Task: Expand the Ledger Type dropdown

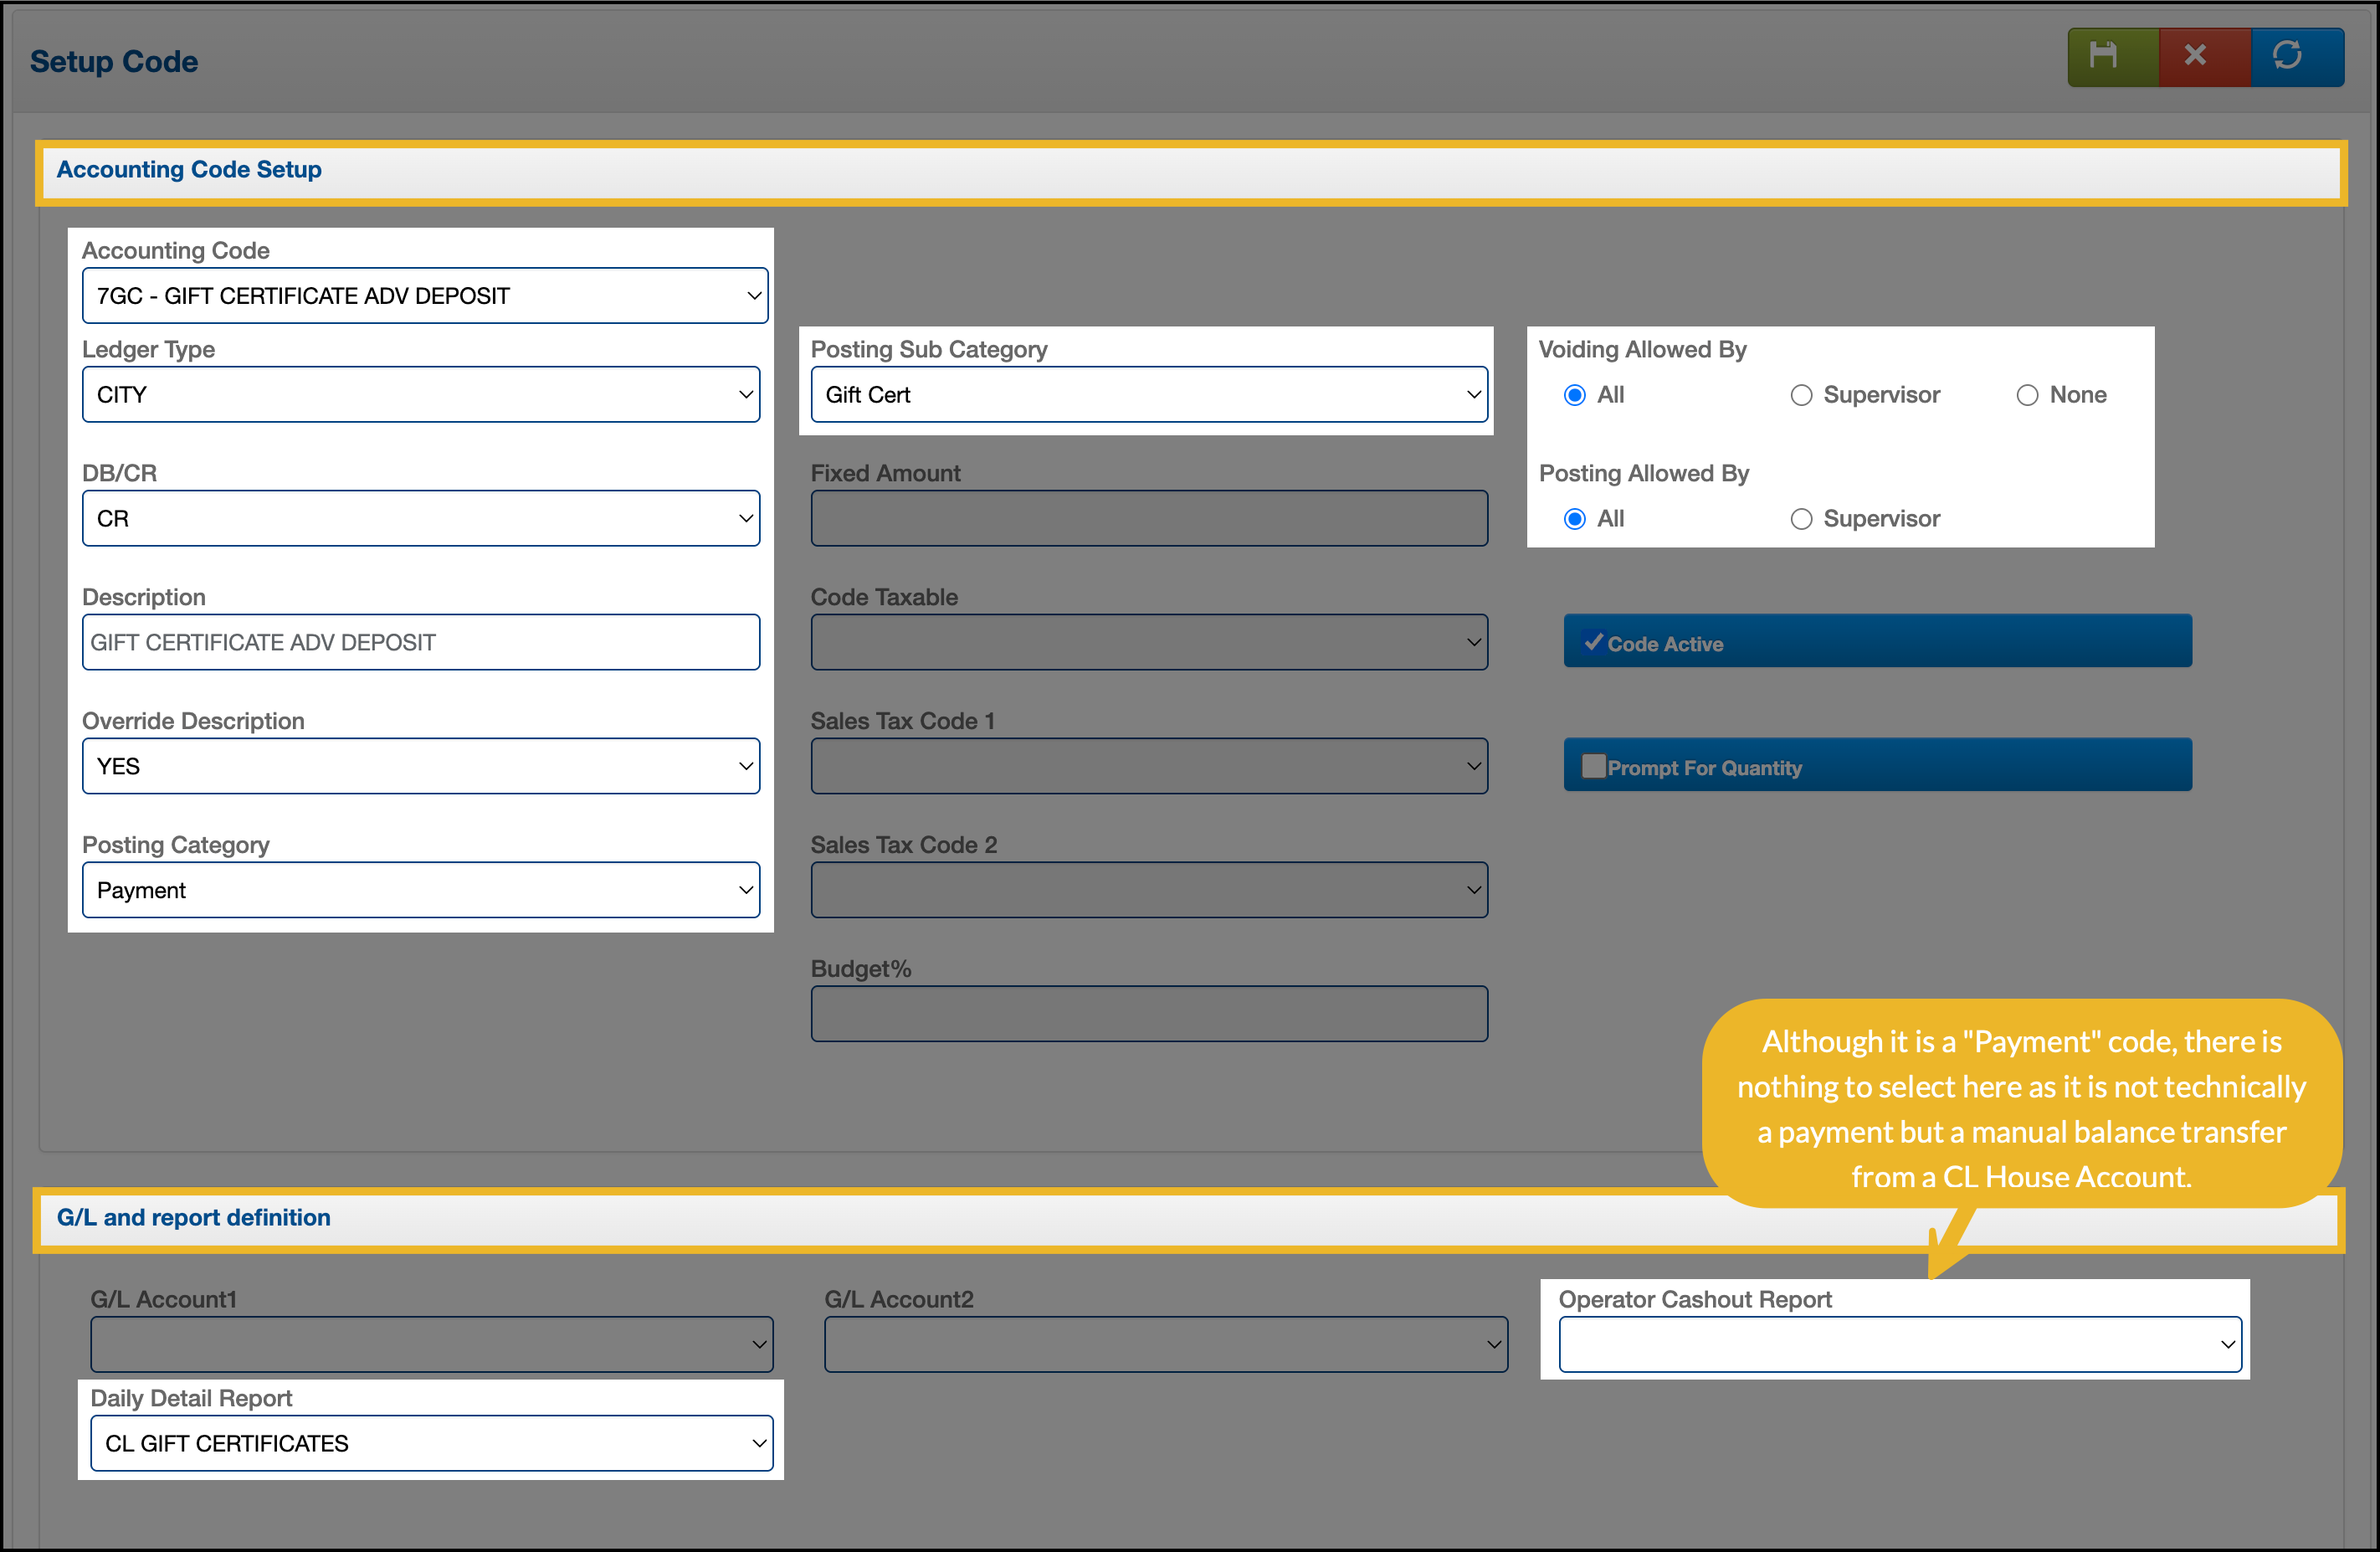Action: tap(421, 395)
